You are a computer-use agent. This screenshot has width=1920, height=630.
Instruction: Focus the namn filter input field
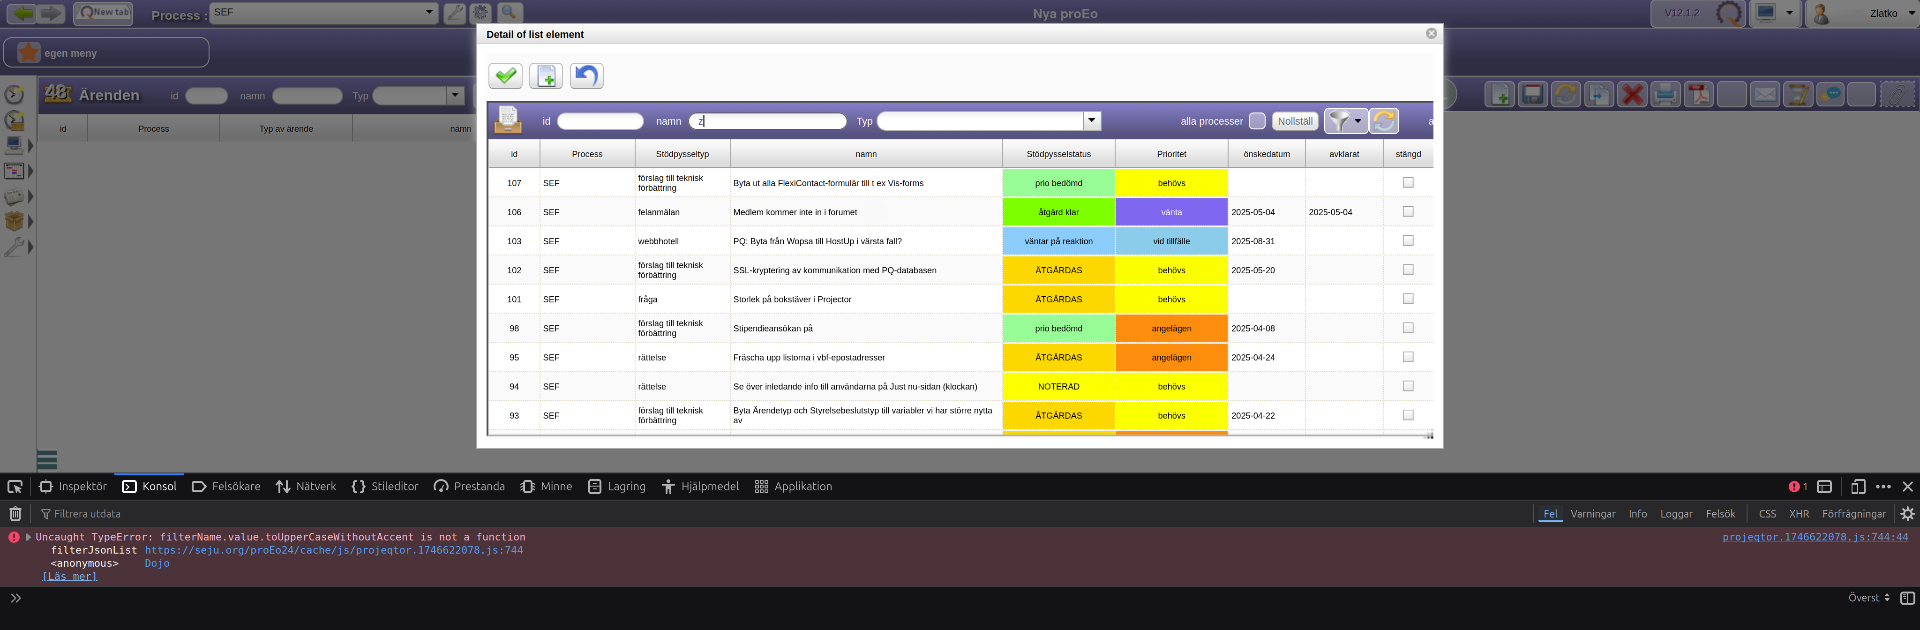coord(768,121)
